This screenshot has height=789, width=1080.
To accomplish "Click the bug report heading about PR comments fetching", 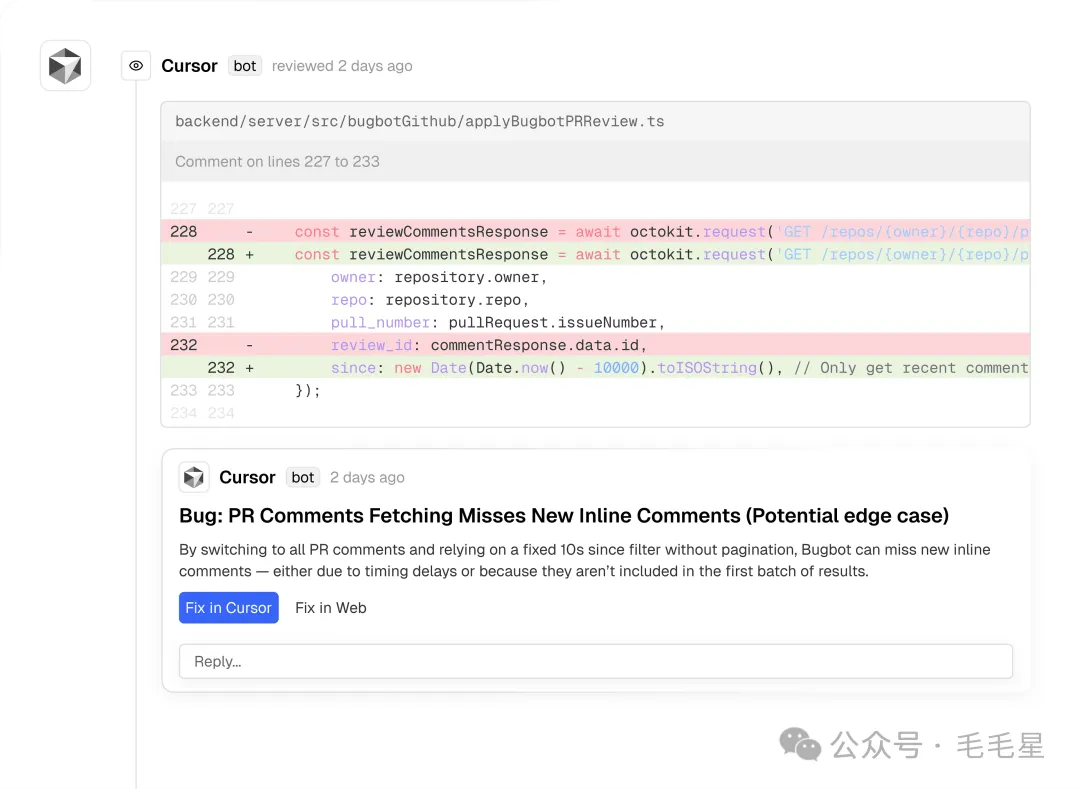I will (x=563, y=516).
